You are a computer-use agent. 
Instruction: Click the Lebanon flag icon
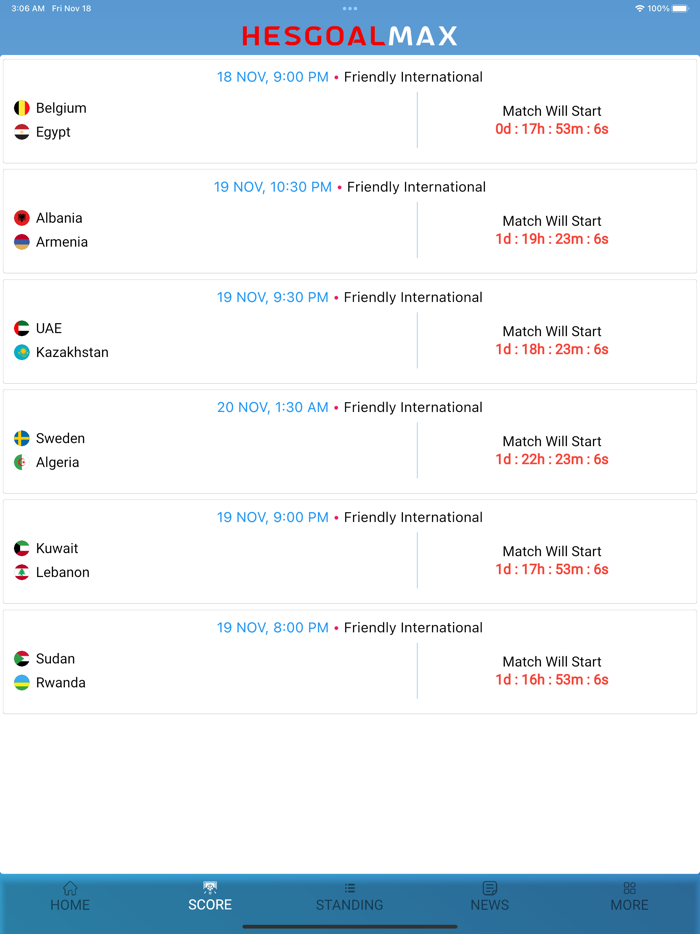click(x=22, y=572)
